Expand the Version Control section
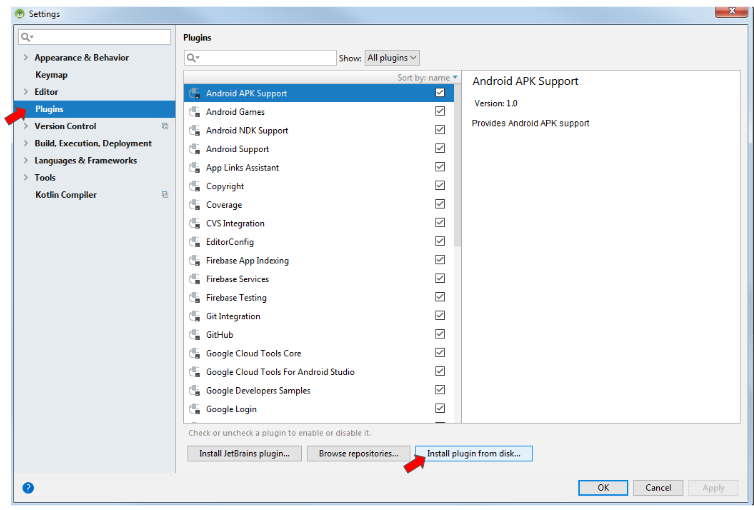 click(25, 126)
